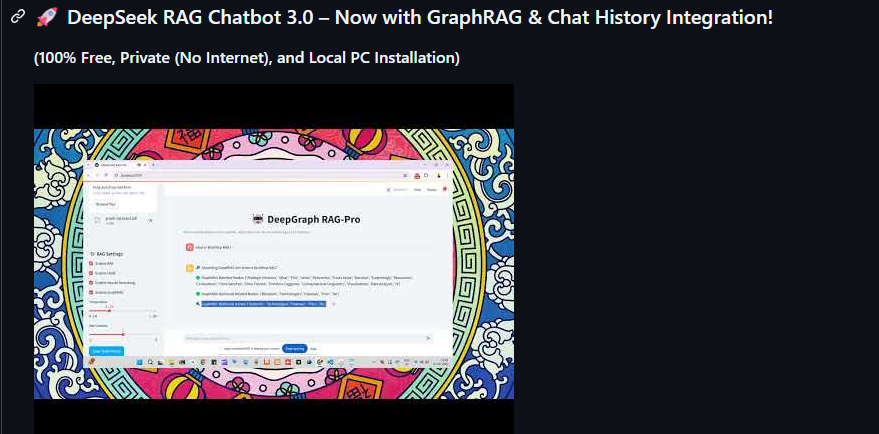Click the blue Clear Chat History button
879x434 pixels.
106,351
